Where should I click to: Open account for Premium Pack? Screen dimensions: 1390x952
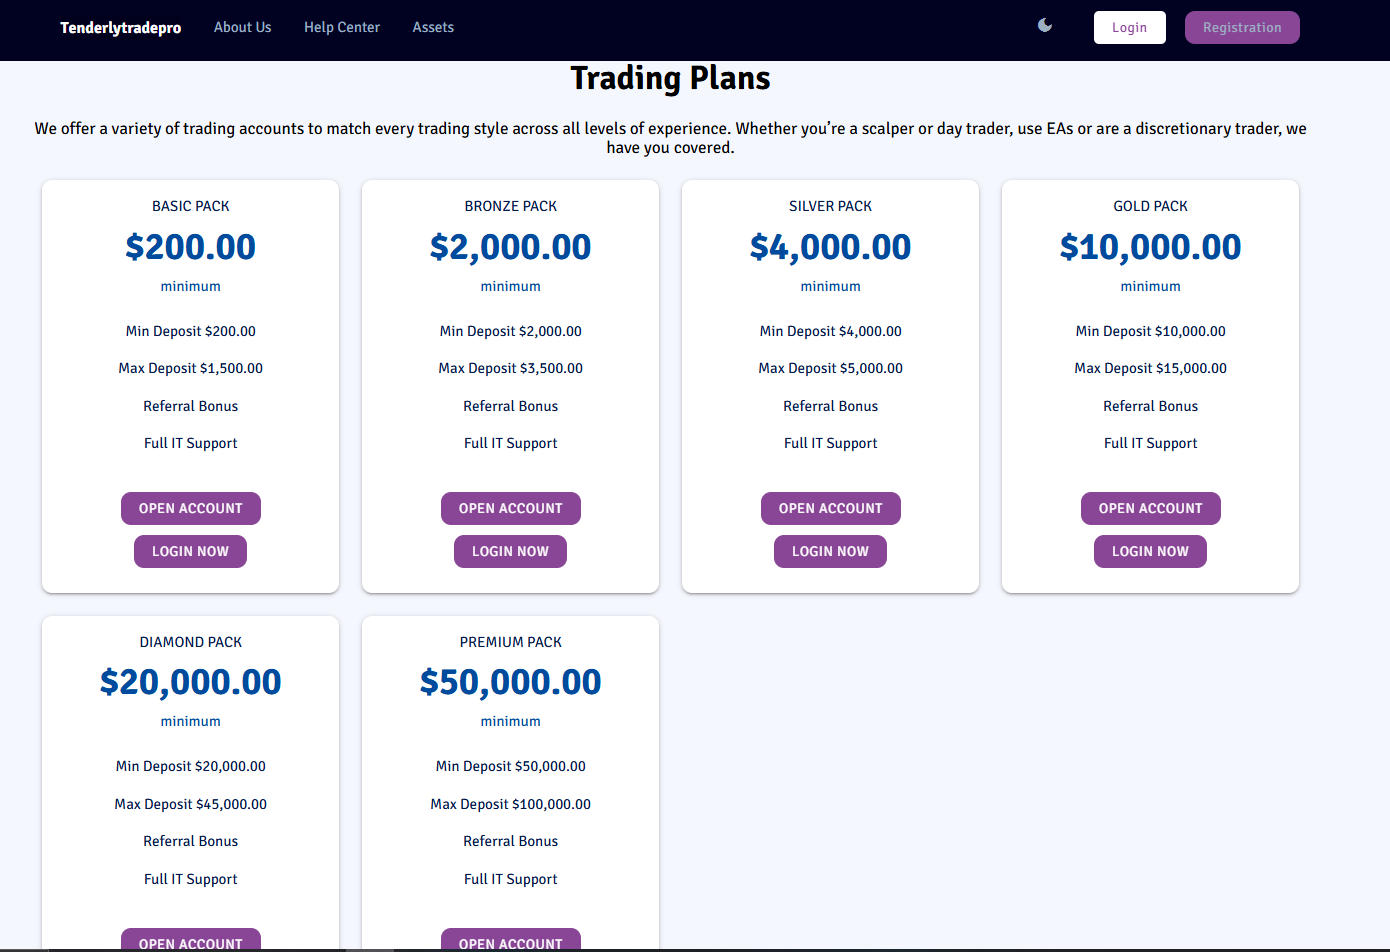[510, 940]
